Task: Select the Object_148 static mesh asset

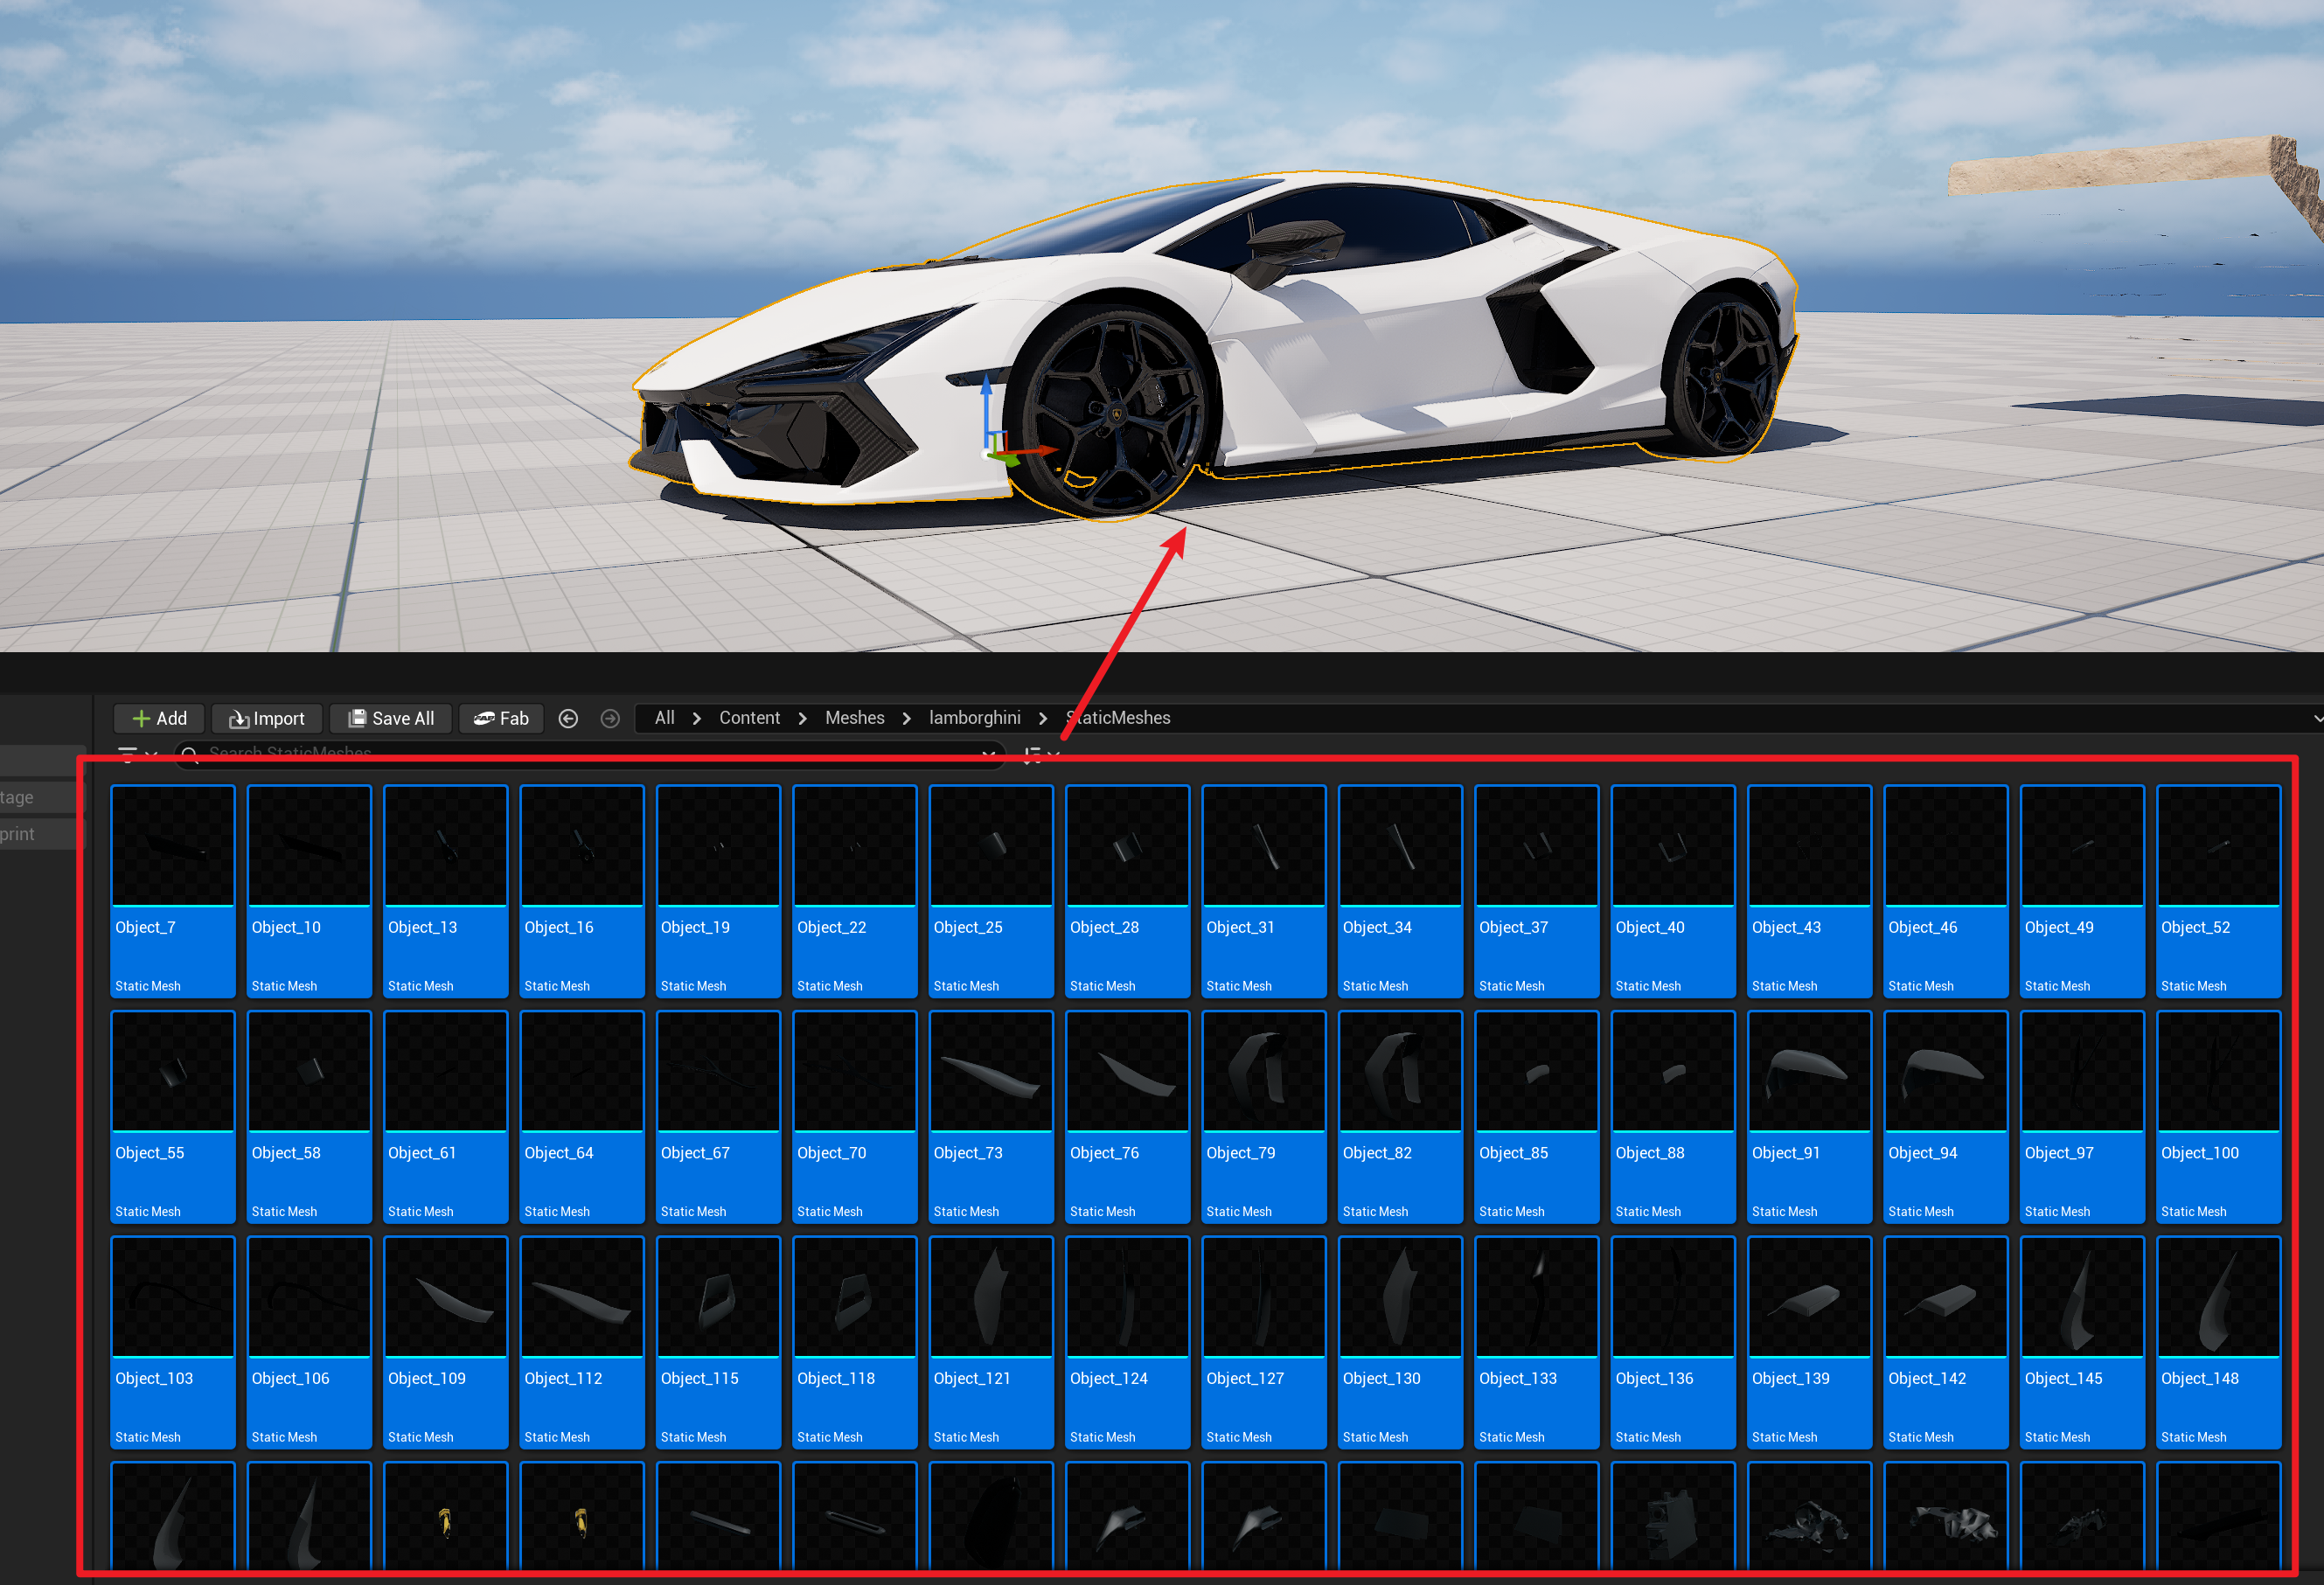Action: 2217,1297
